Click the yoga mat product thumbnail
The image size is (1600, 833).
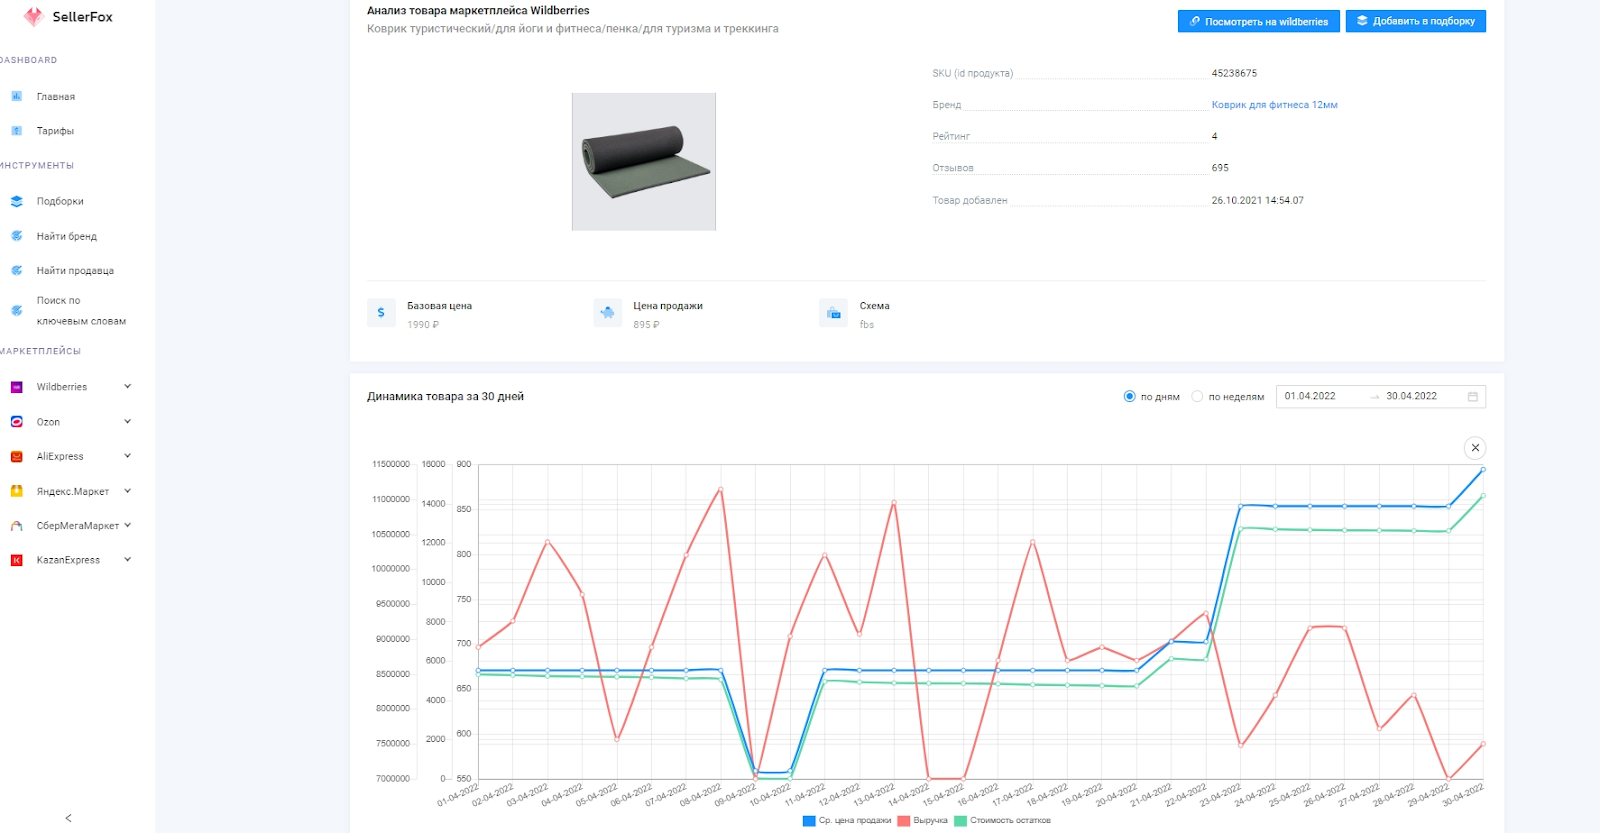click(644, 162)
